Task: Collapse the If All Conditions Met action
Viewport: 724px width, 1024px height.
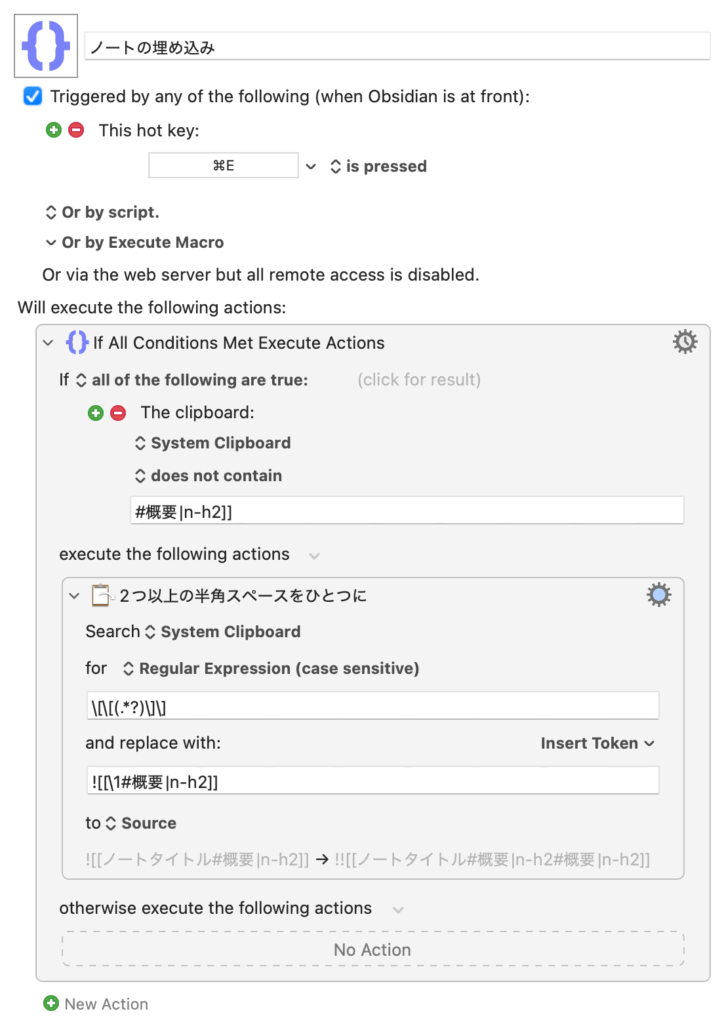Action: tap(48, 342)
